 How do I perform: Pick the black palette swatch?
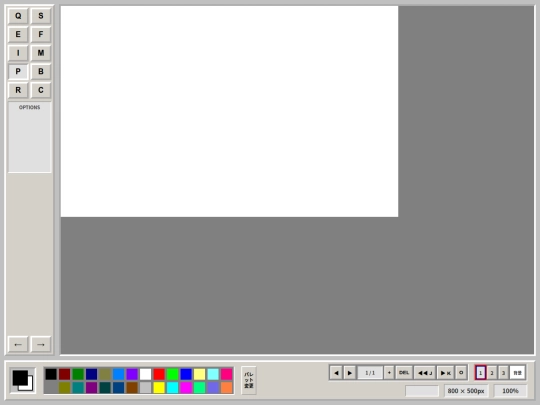click(51, 374)
